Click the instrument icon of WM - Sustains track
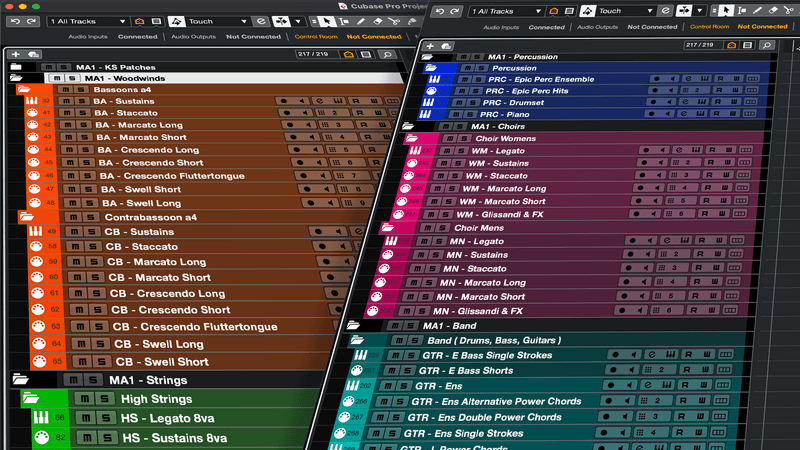800x450 pixels. (x=412, y=163)
